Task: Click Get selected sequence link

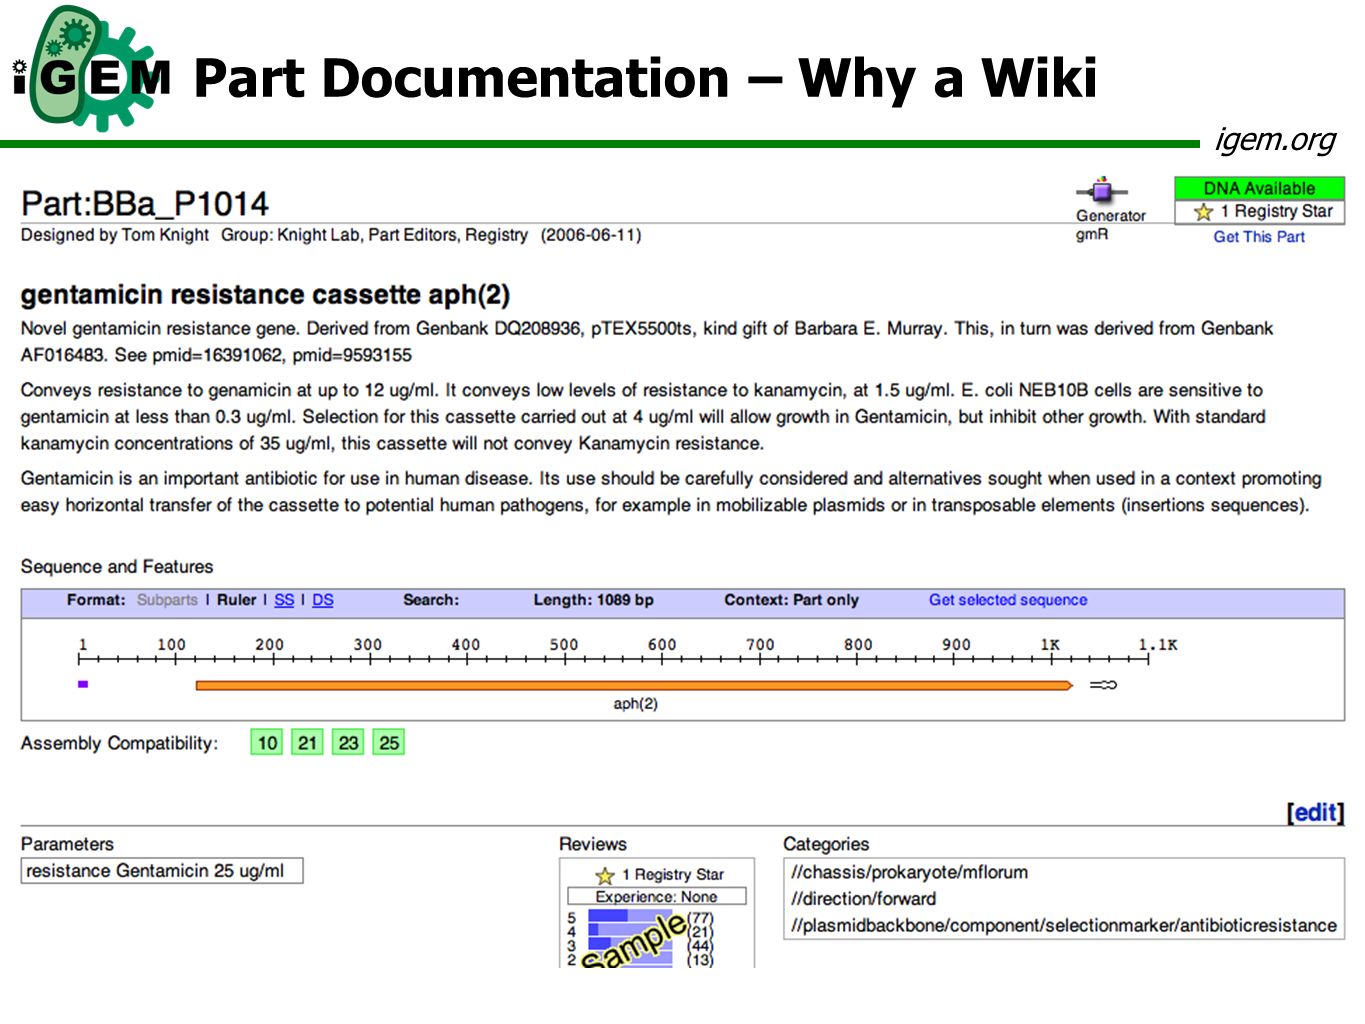Action: point(1007,600)
